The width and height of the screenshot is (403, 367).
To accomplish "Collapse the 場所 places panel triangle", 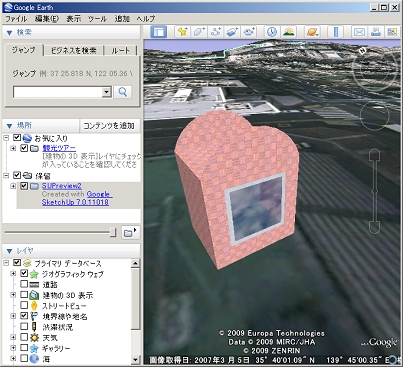I will [x=9, y=126].
